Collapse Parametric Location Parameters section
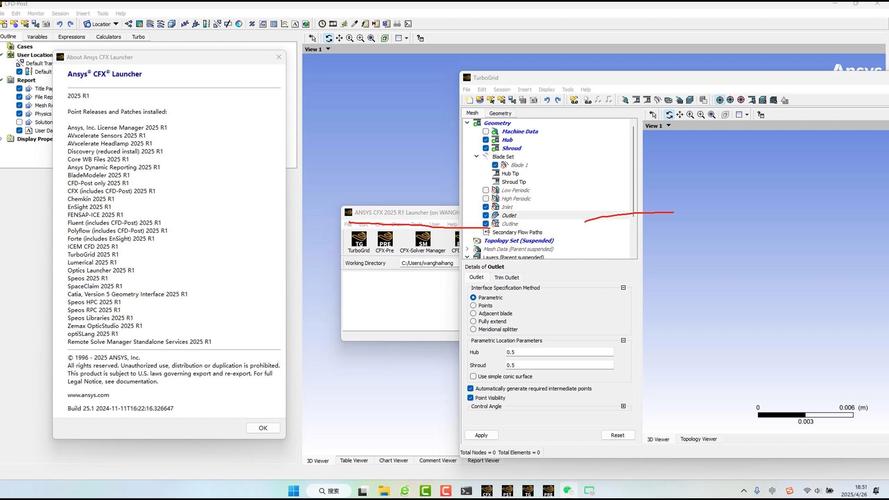Viewport: 889px width, 500px height. click(623, 341)
